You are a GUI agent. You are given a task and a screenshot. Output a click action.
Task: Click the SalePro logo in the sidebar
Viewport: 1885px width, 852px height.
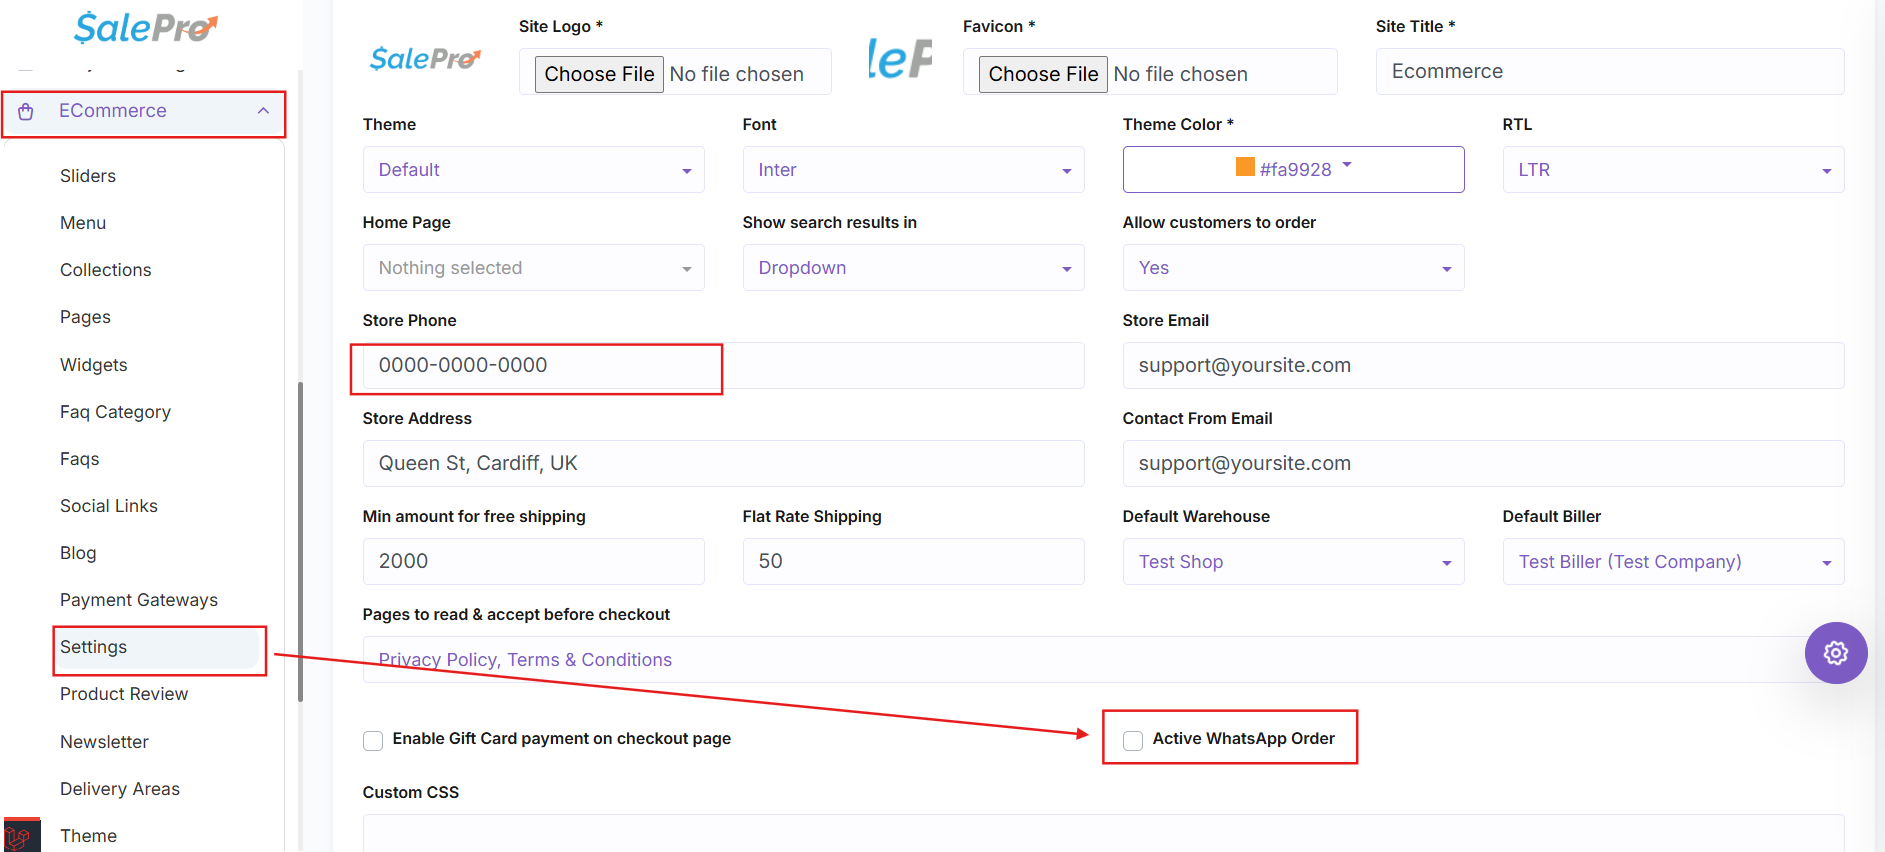coord(146,28)
